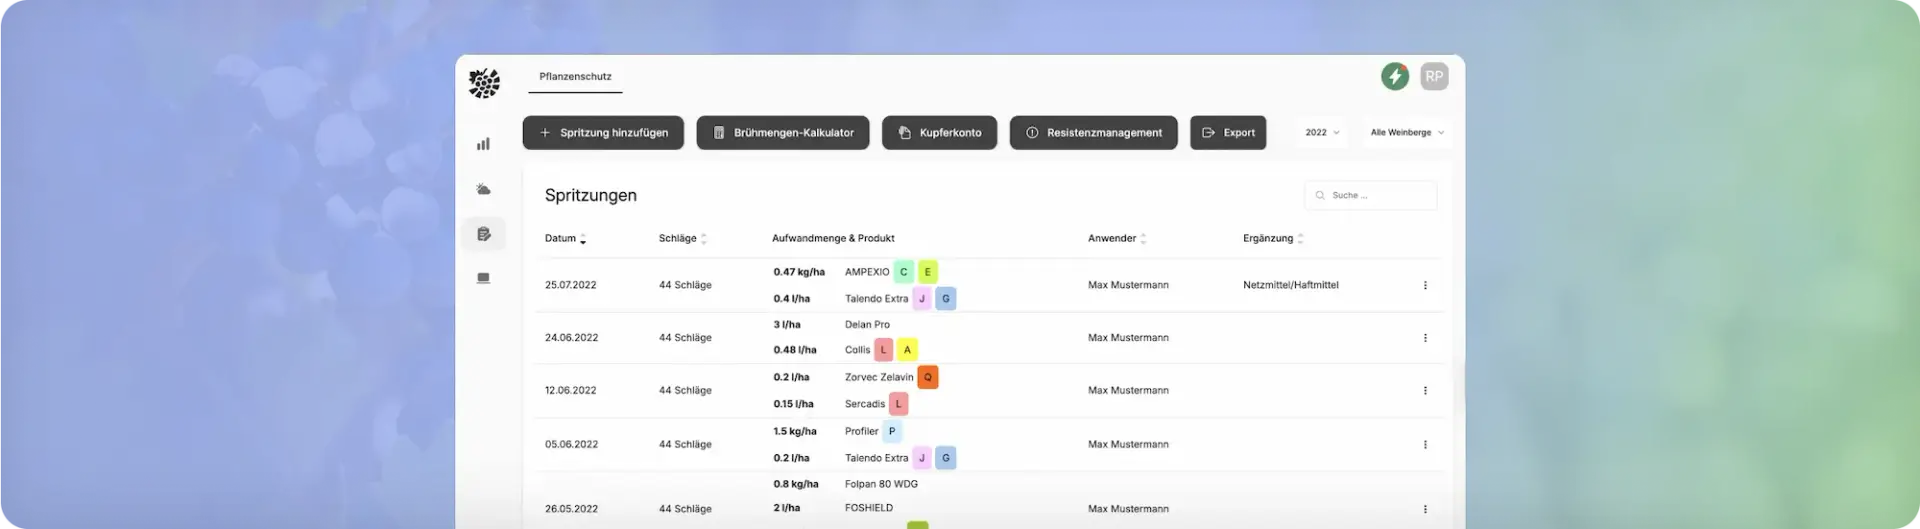
Task: Click the red L tag next to Collis
Action: pos(884,350)
